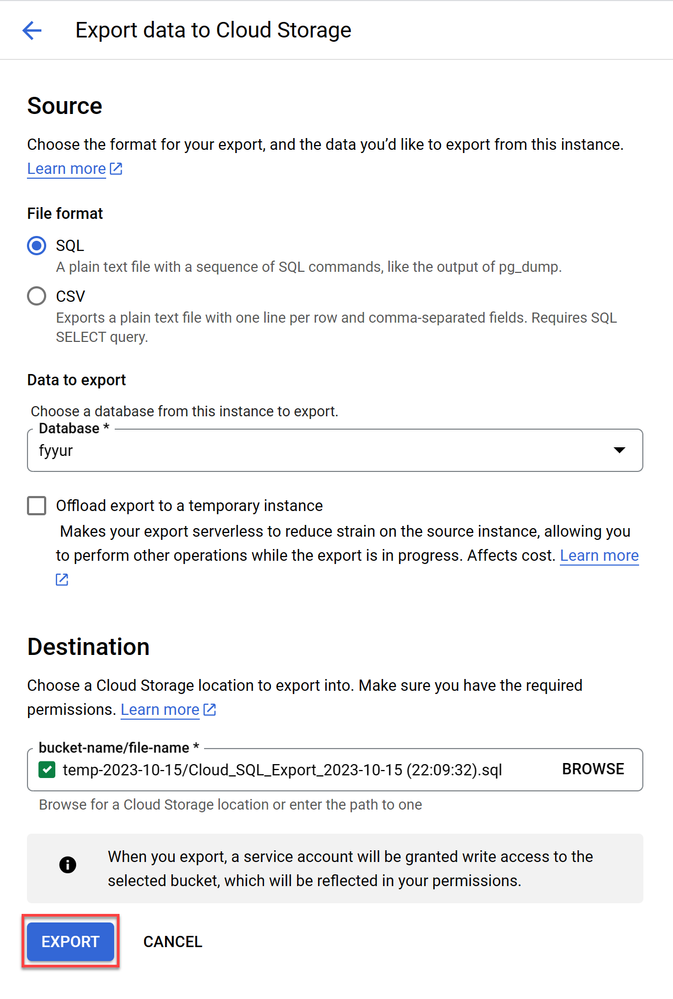Screen dimensions: 673x999
Task: Click the Destination heading
Action: (88, 647)
